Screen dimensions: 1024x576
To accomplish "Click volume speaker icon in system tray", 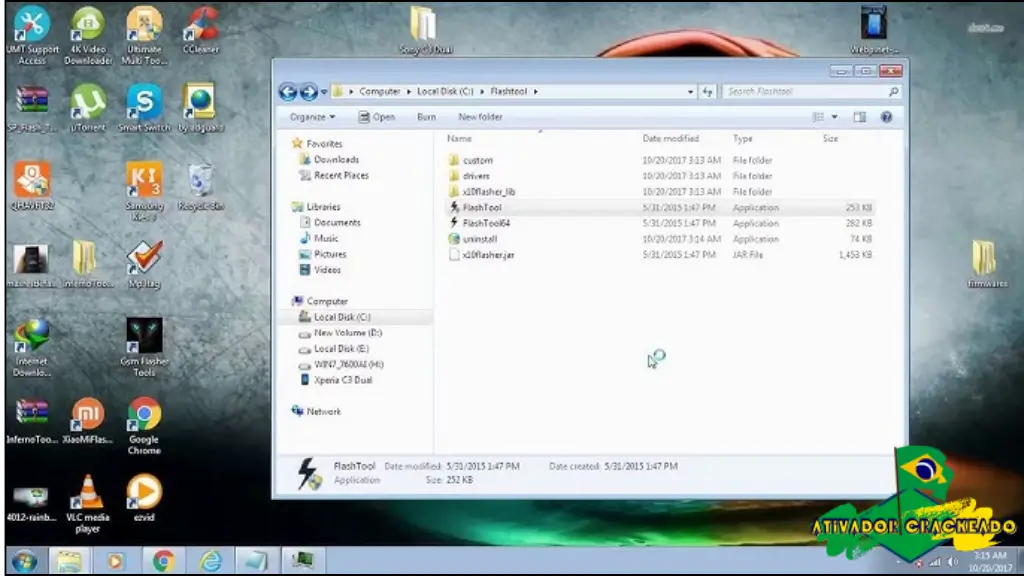I will (953, 562).
